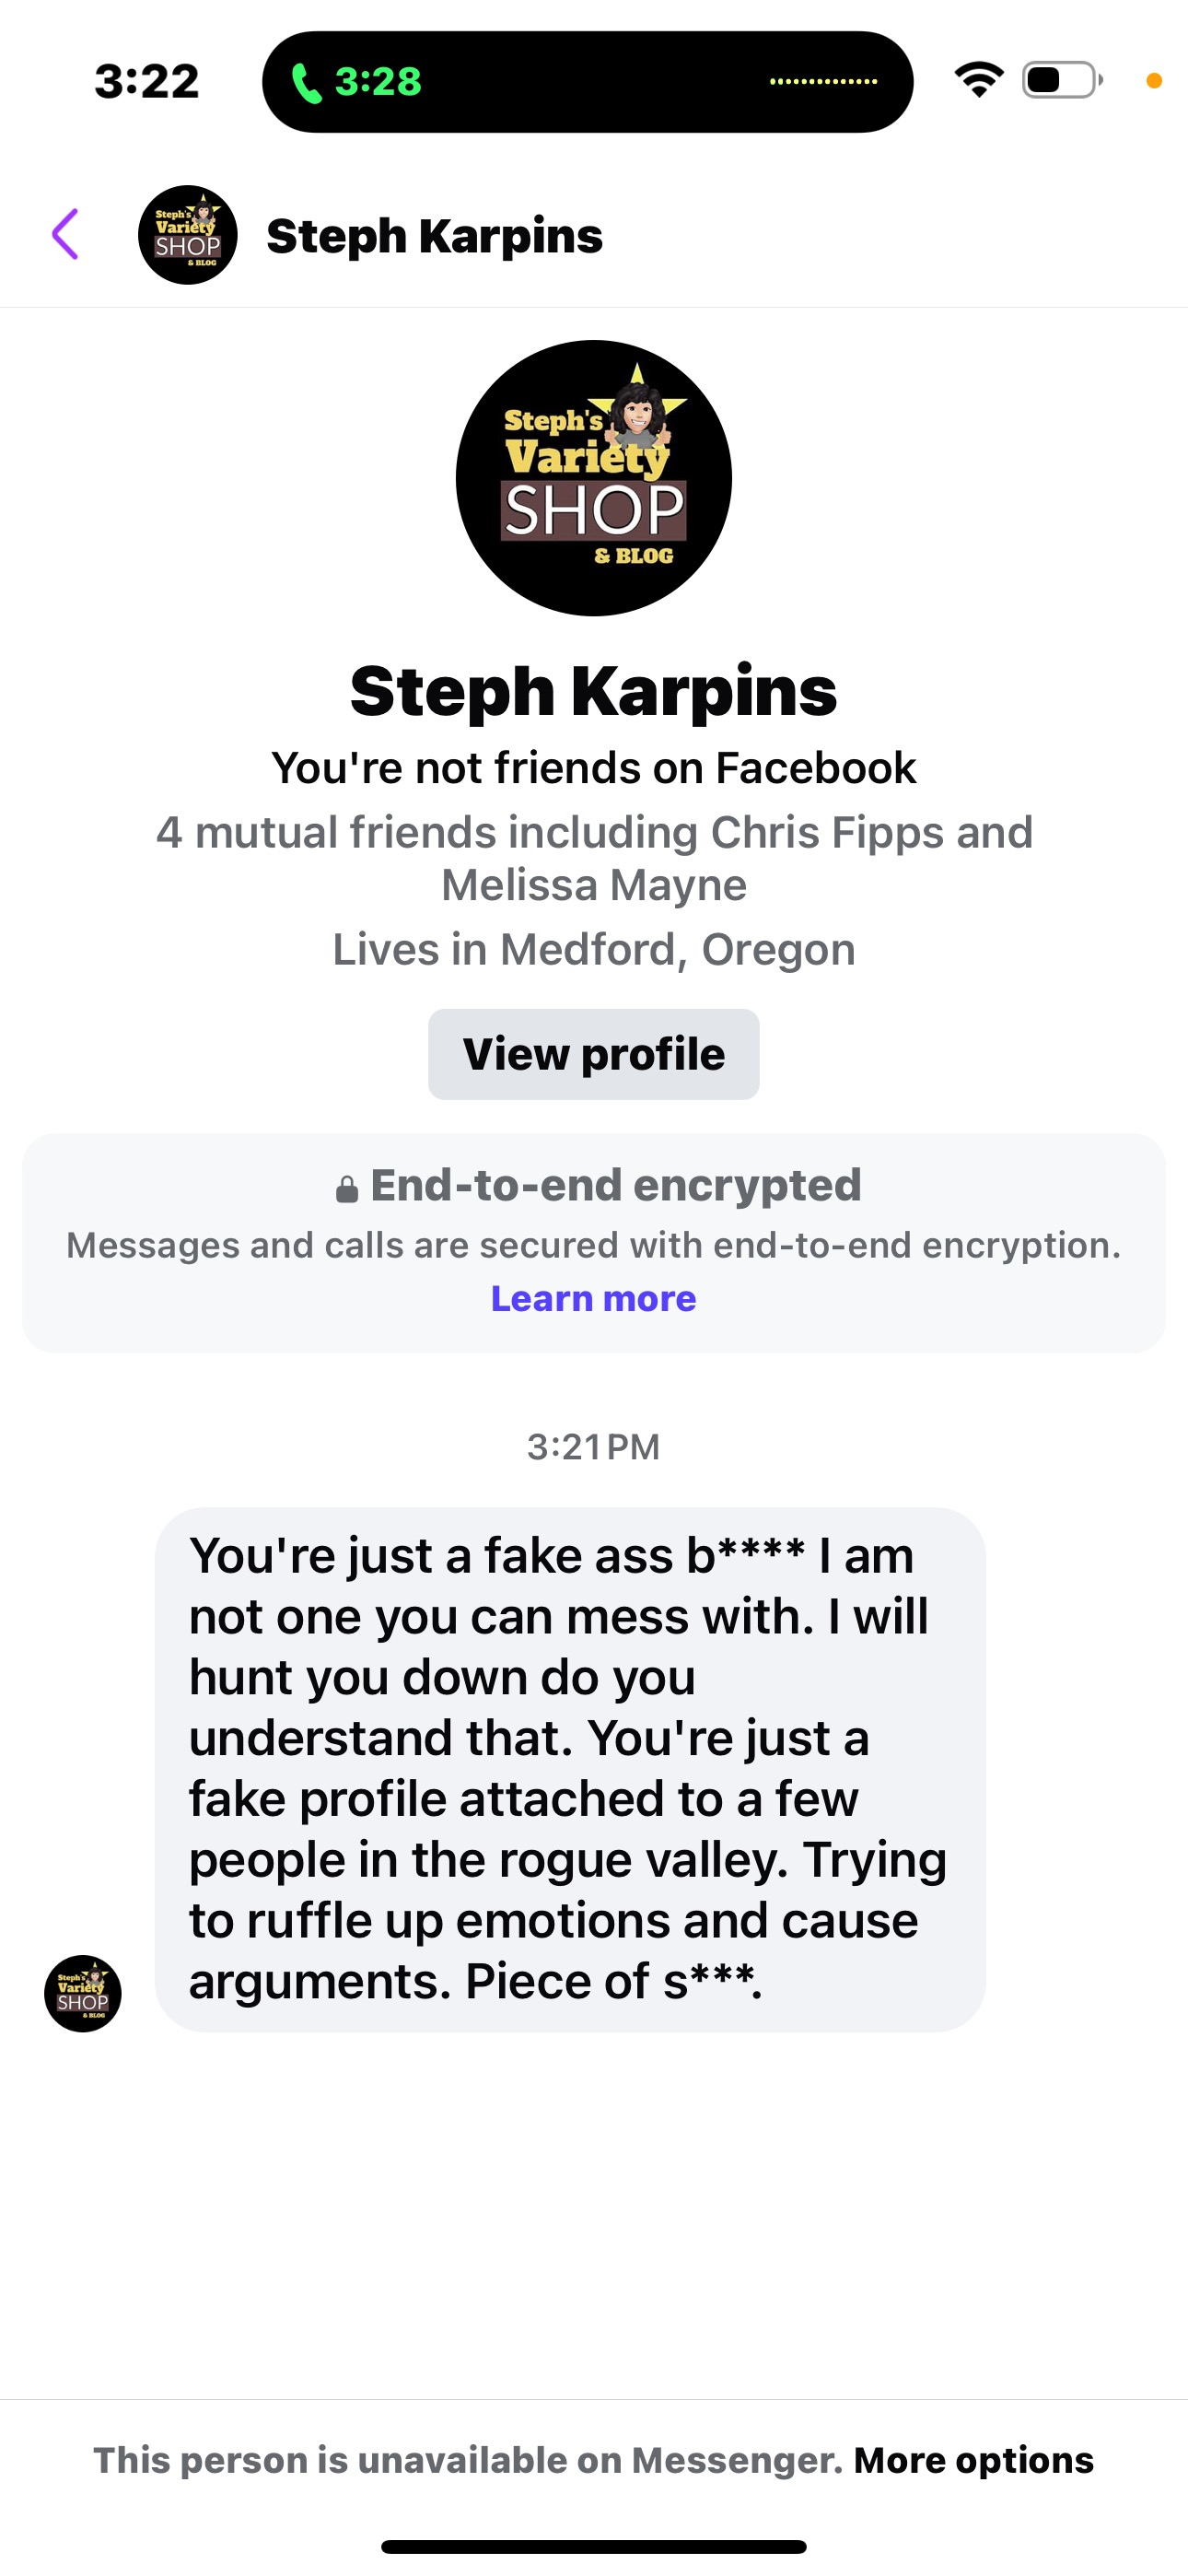
Task: Open the Learn more encryption link
Action: click(x=594, y=1298)
